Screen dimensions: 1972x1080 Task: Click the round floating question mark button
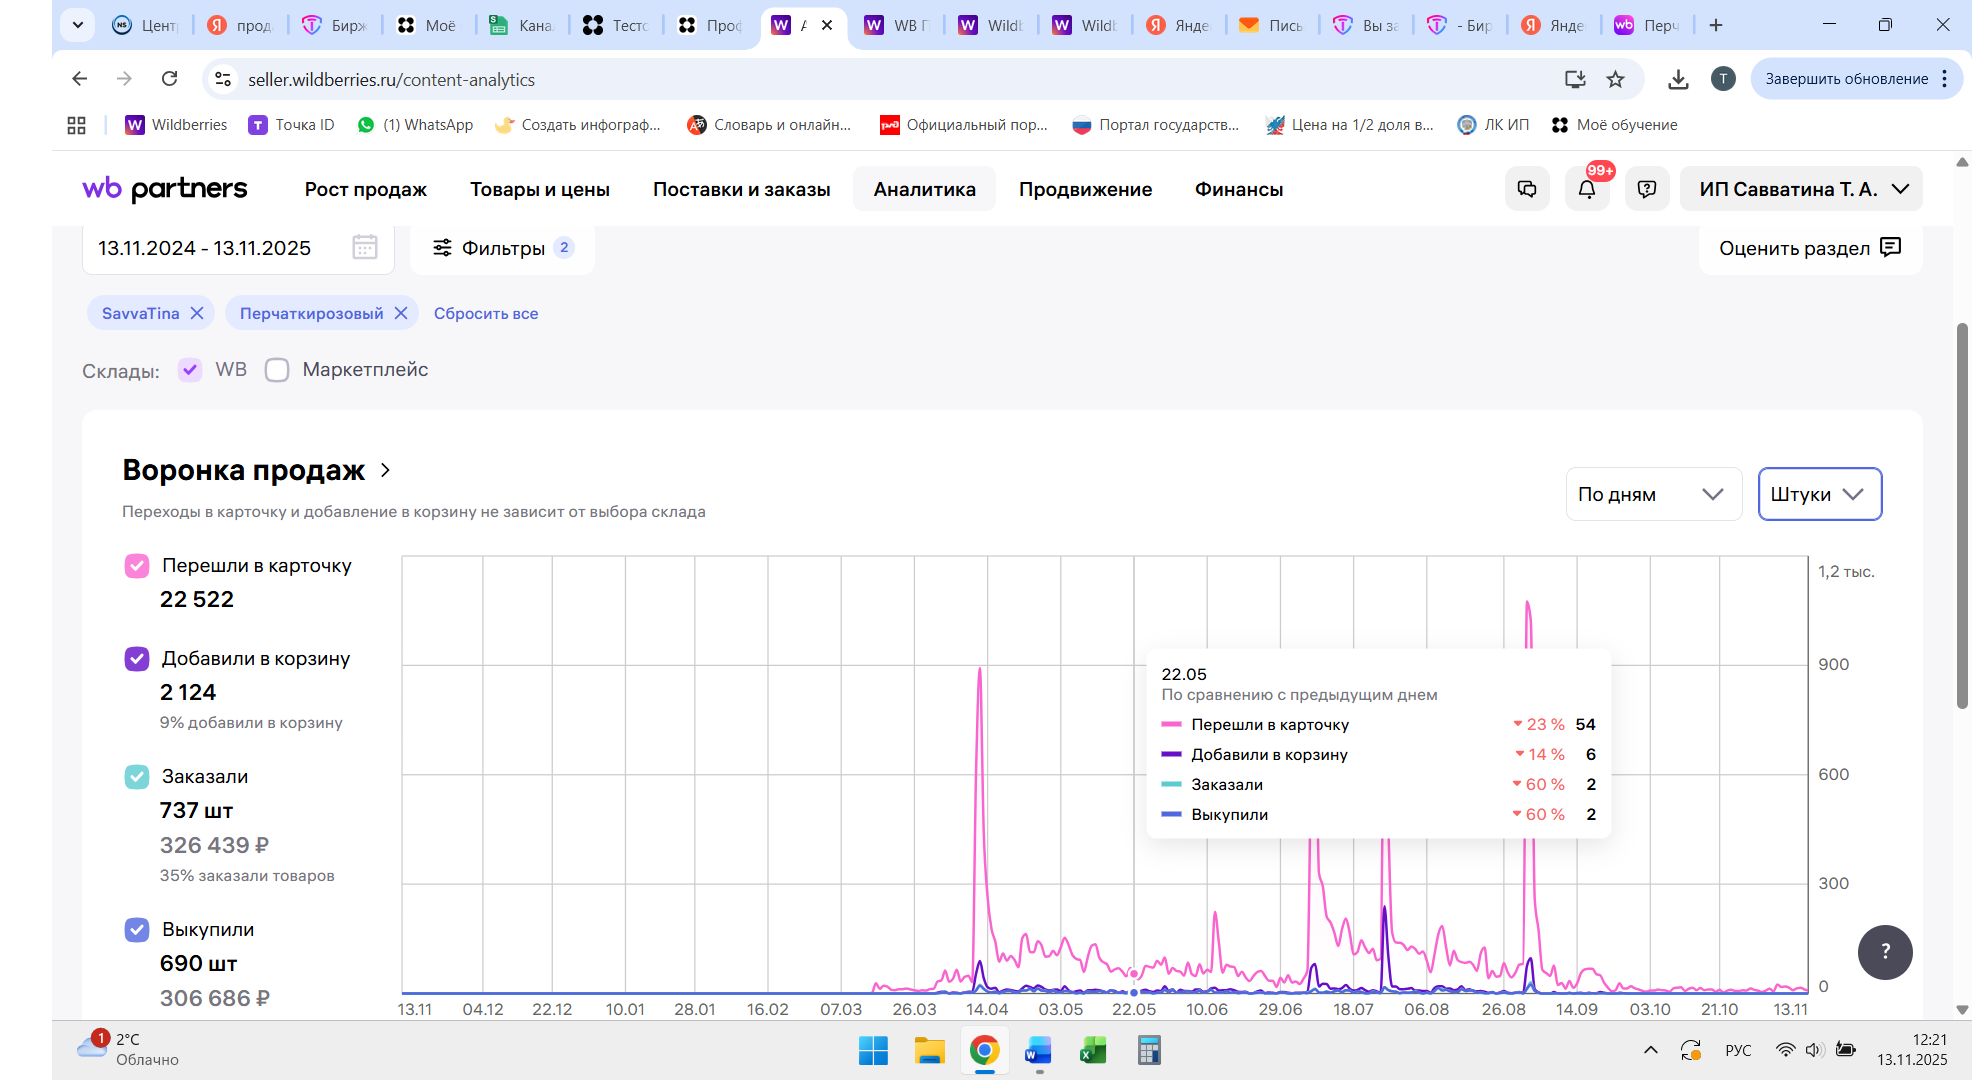(1885, 952)
